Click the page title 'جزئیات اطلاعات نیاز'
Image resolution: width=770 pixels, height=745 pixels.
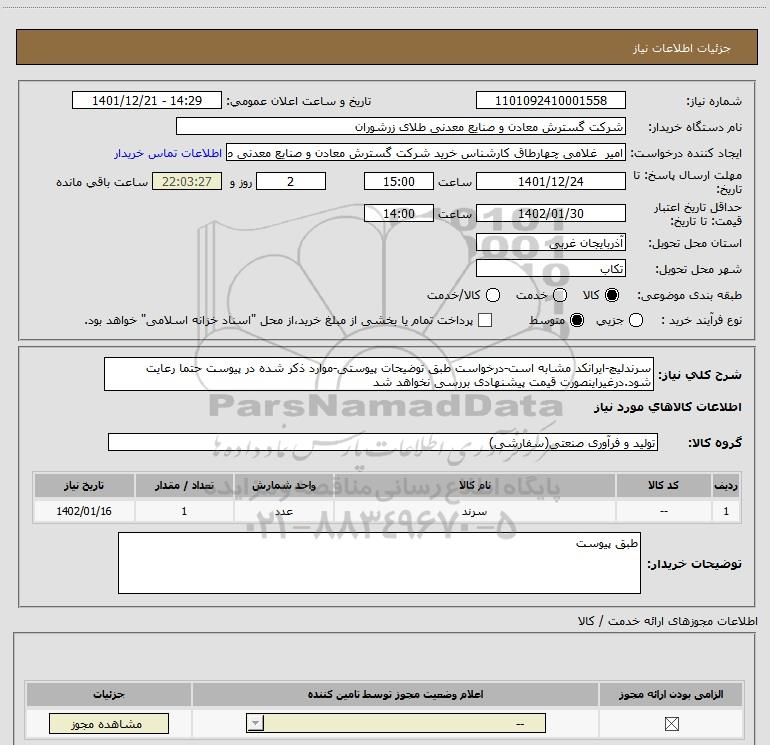point(682,48)
